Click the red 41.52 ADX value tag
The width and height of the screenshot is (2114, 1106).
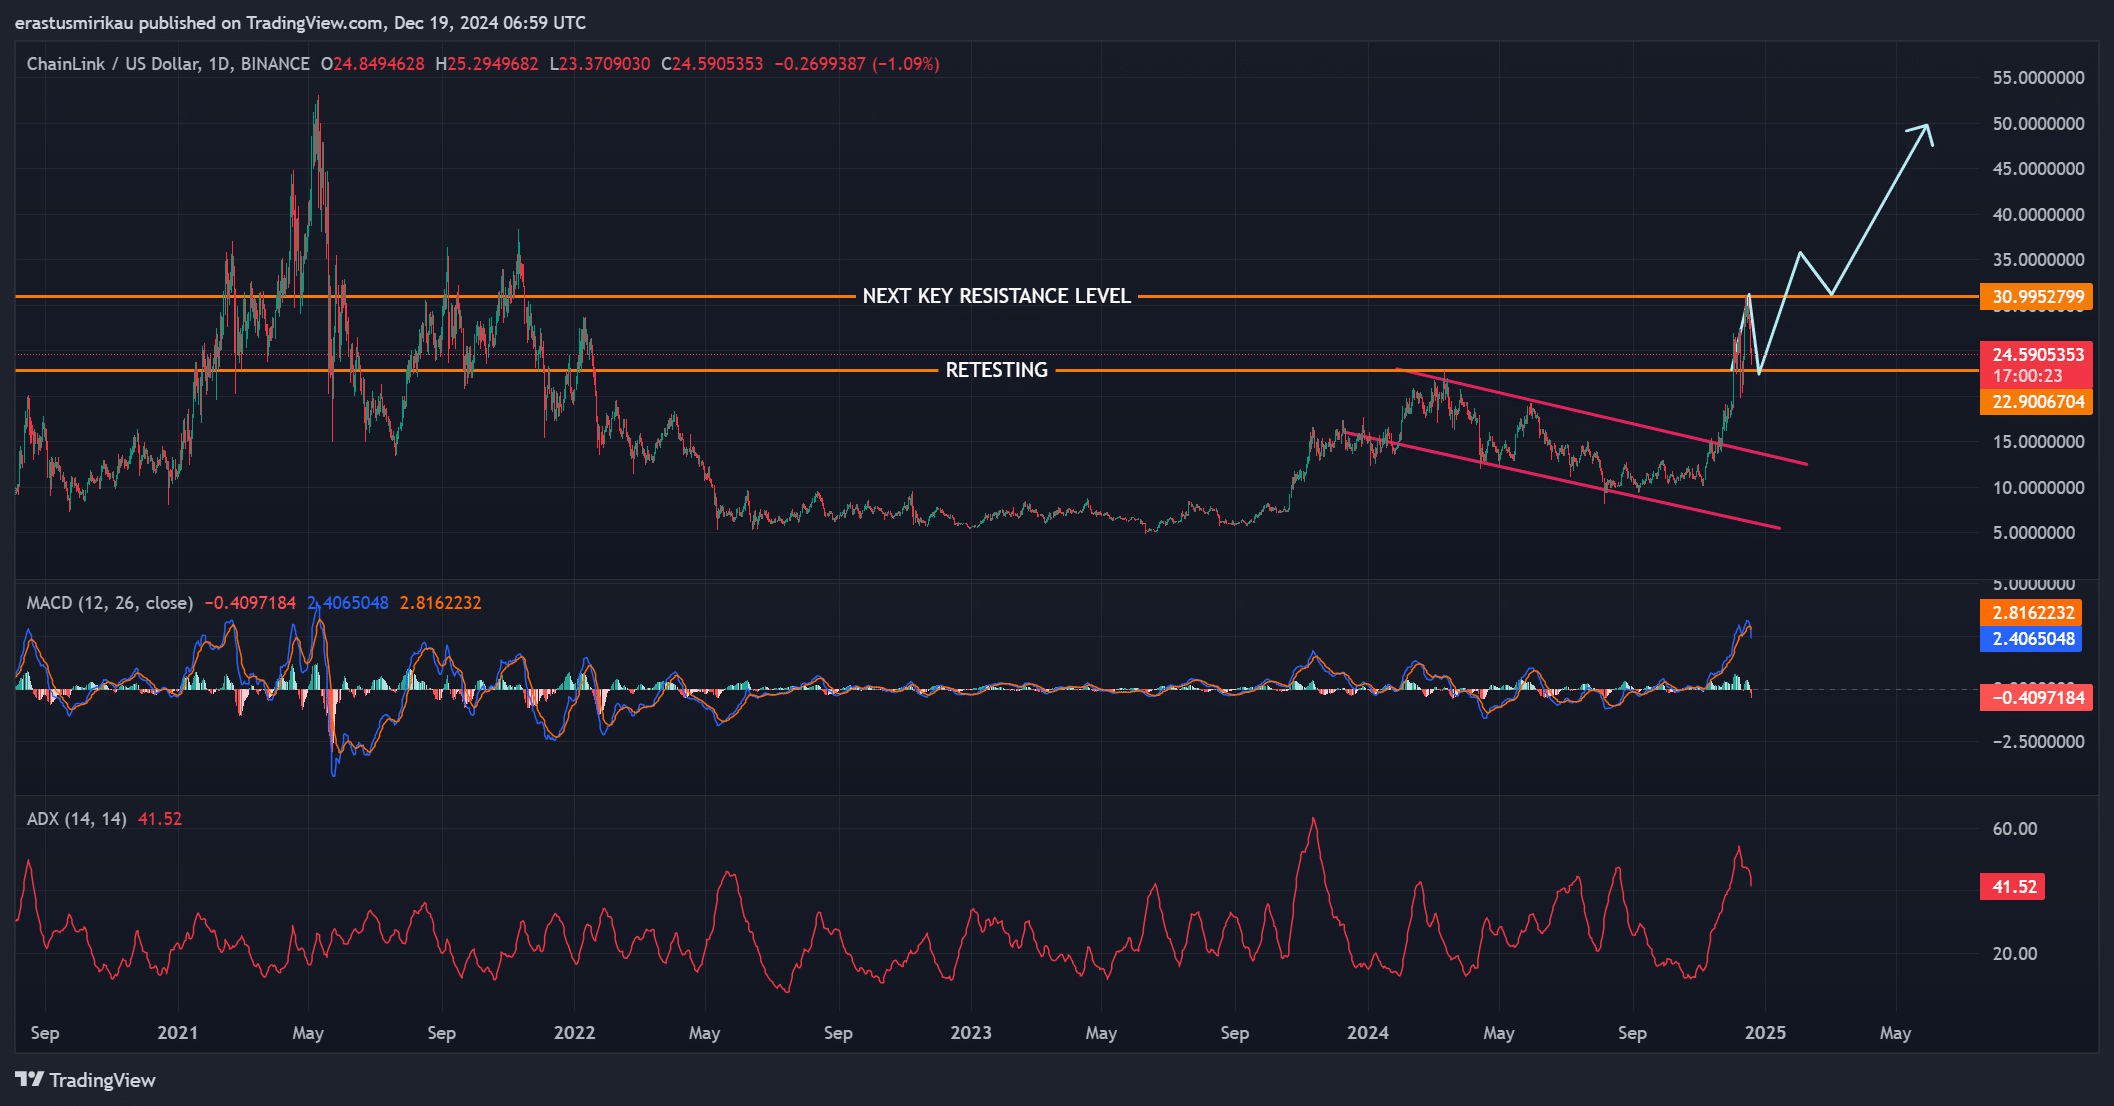pos(2012,887)
